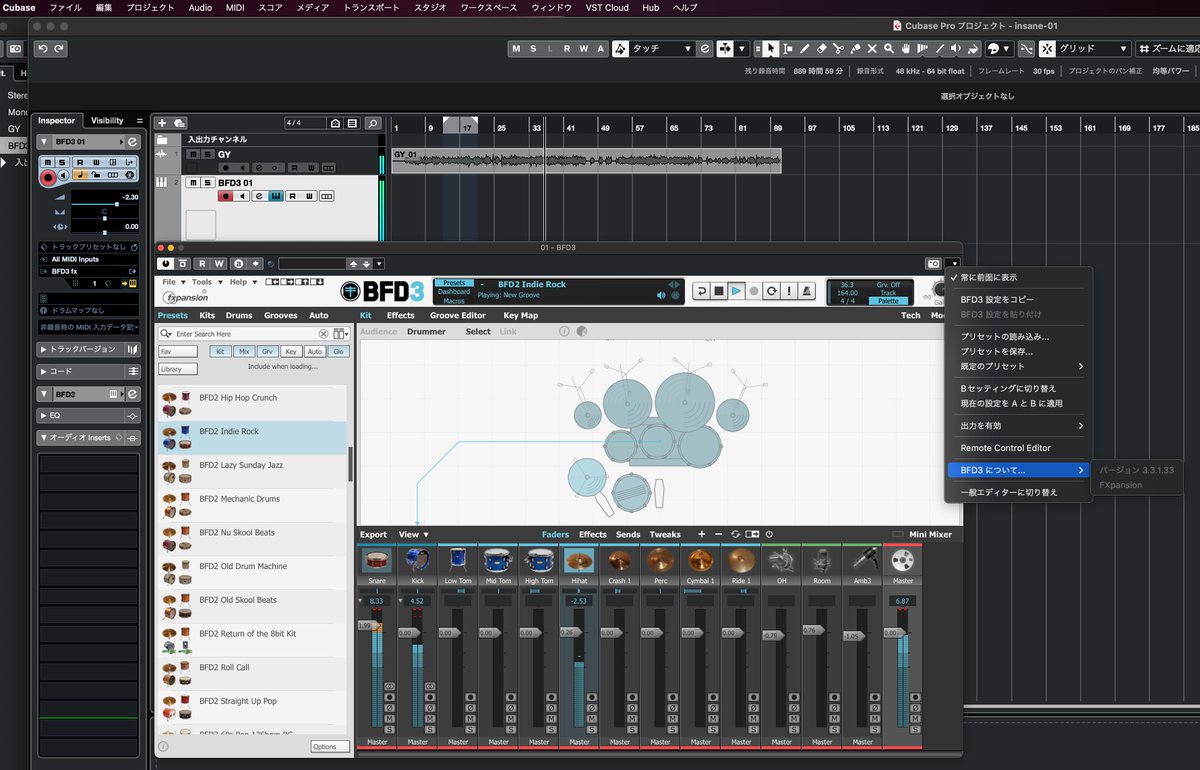Select the Eraser tool in Cubase toolbar
This screenshot has width=1200, height=770.
[821, 48]
